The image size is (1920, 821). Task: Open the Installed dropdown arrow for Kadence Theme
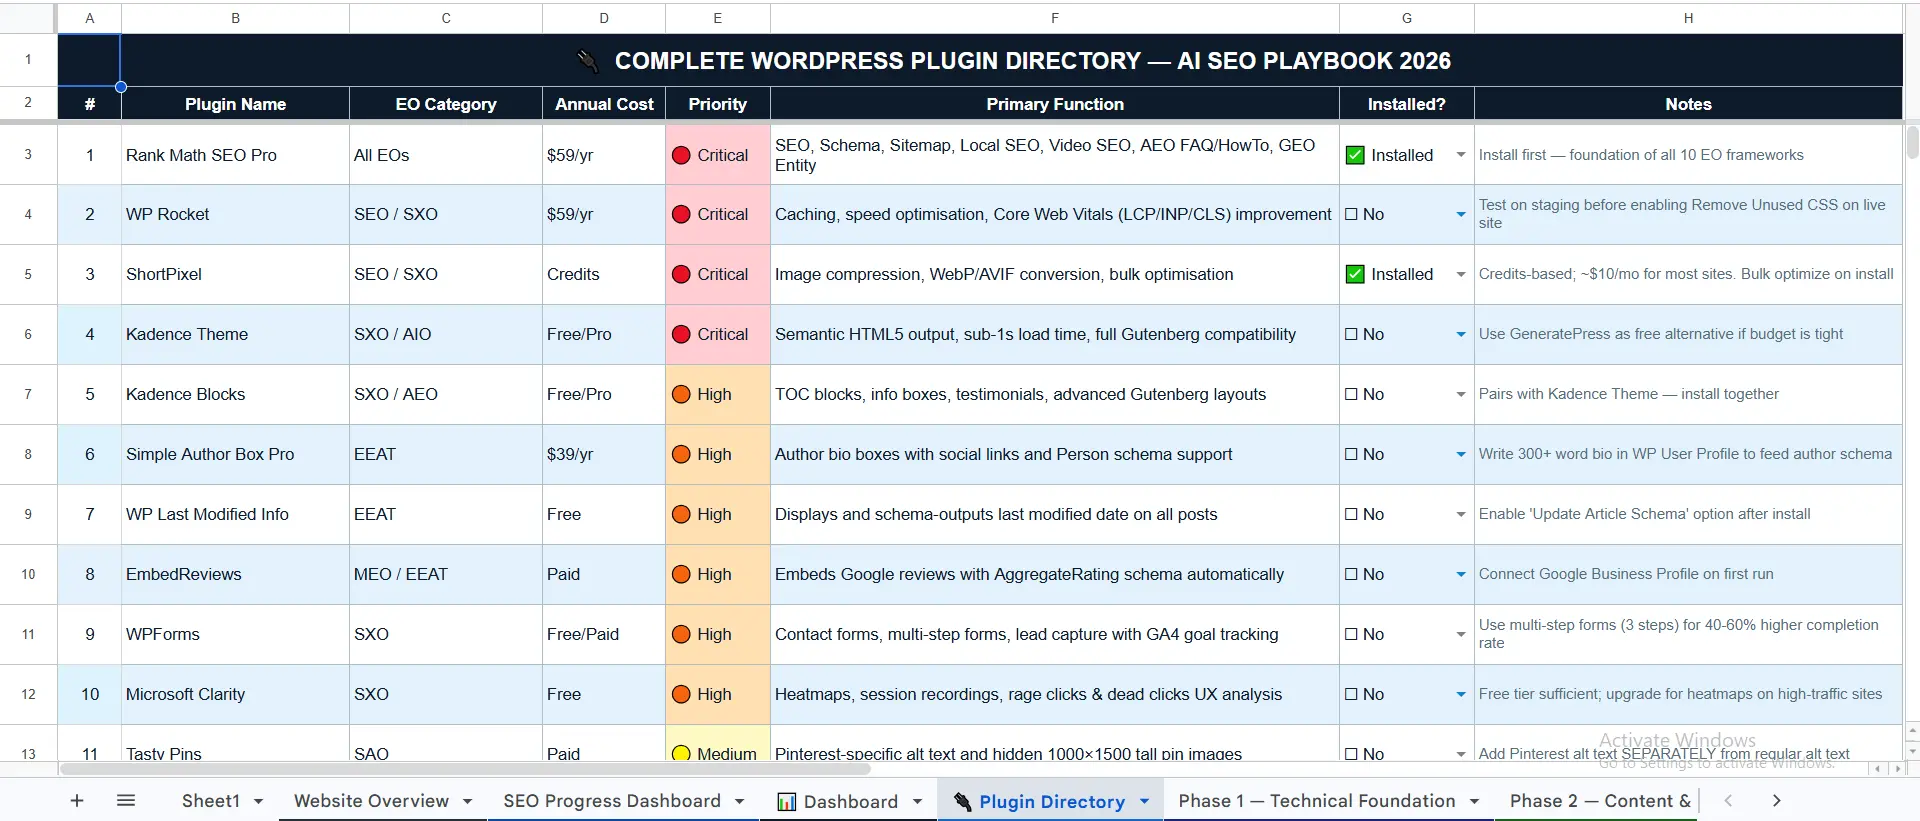pyautogui.click(x=1461, y=334)
